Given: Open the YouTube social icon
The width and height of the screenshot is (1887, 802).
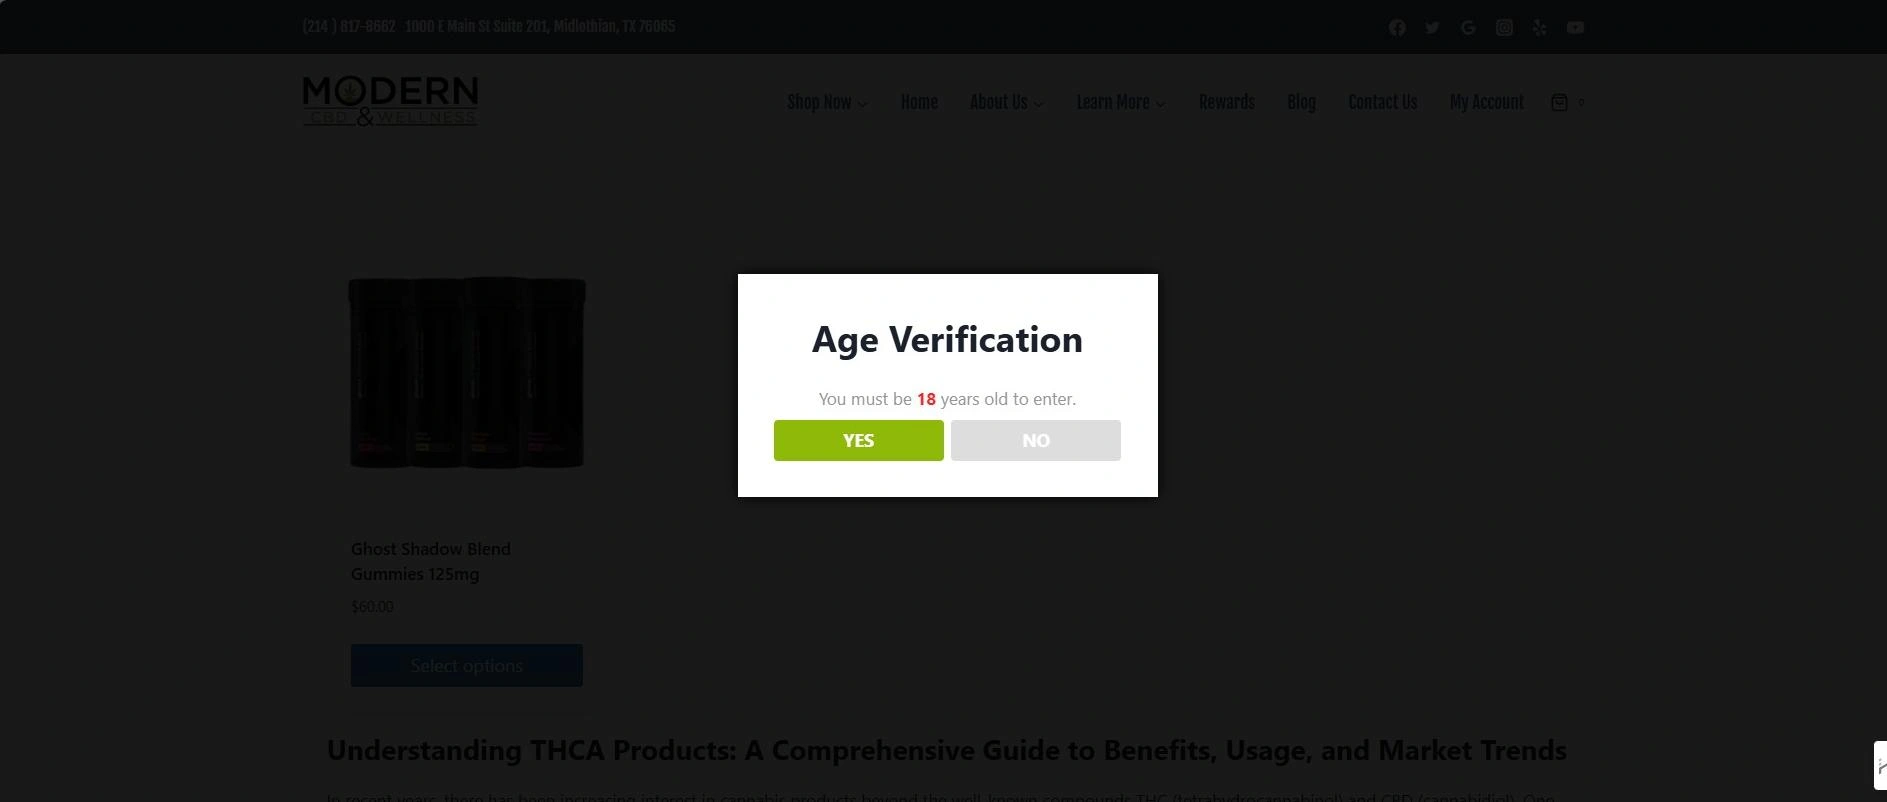Looking at the screenshot, I should (1575, 28).
